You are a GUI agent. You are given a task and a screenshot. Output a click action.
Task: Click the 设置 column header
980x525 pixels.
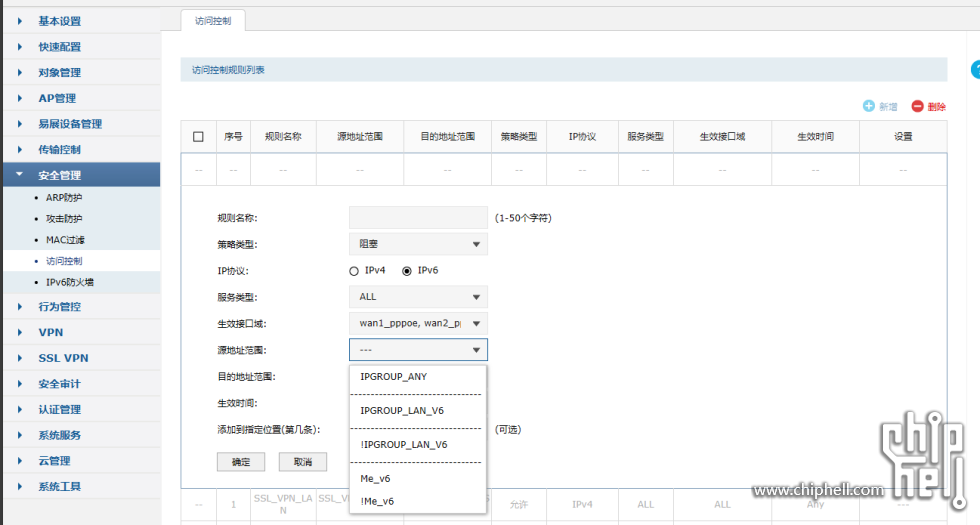coord(903,136)
